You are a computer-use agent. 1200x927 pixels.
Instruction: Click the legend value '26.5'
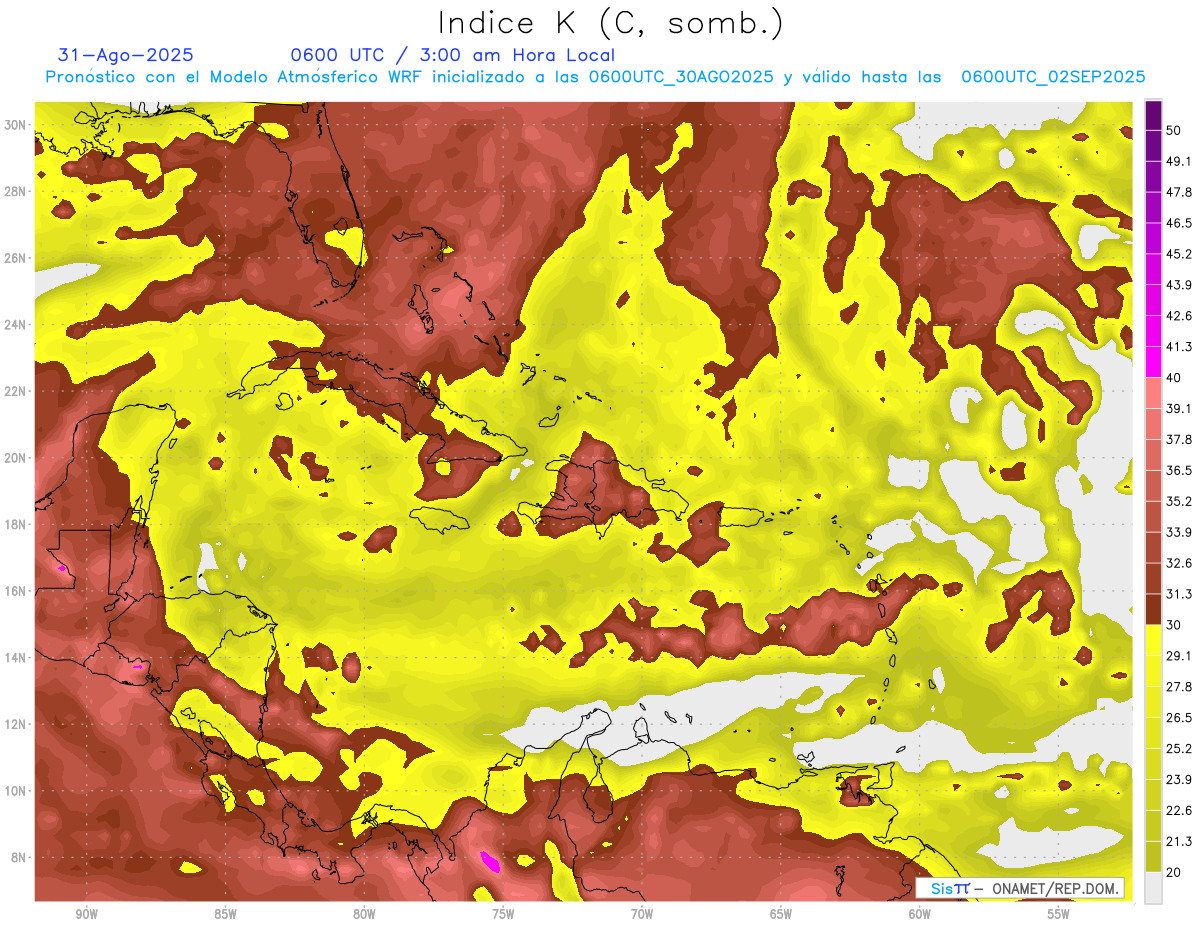[x=1179, y=718]
